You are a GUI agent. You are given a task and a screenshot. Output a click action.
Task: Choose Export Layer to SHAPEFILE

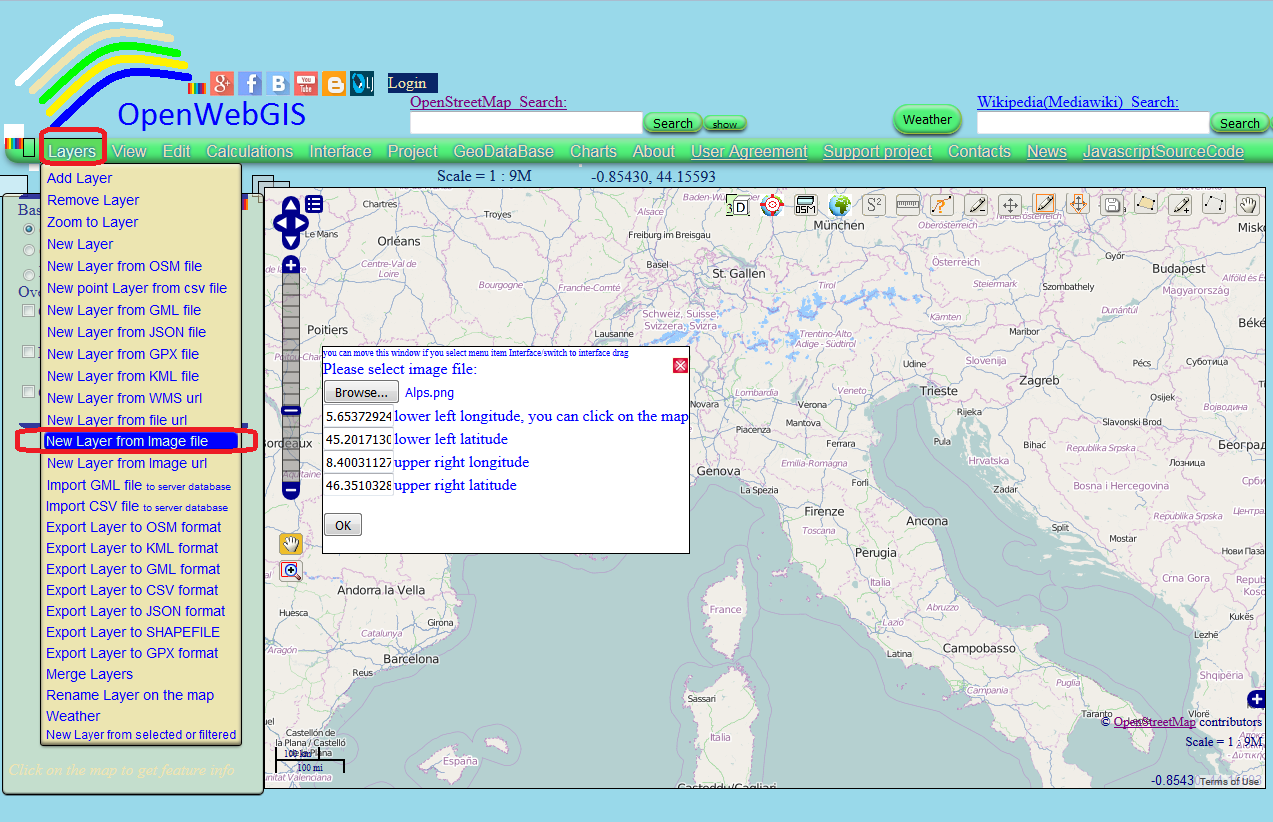coord(133,632)
